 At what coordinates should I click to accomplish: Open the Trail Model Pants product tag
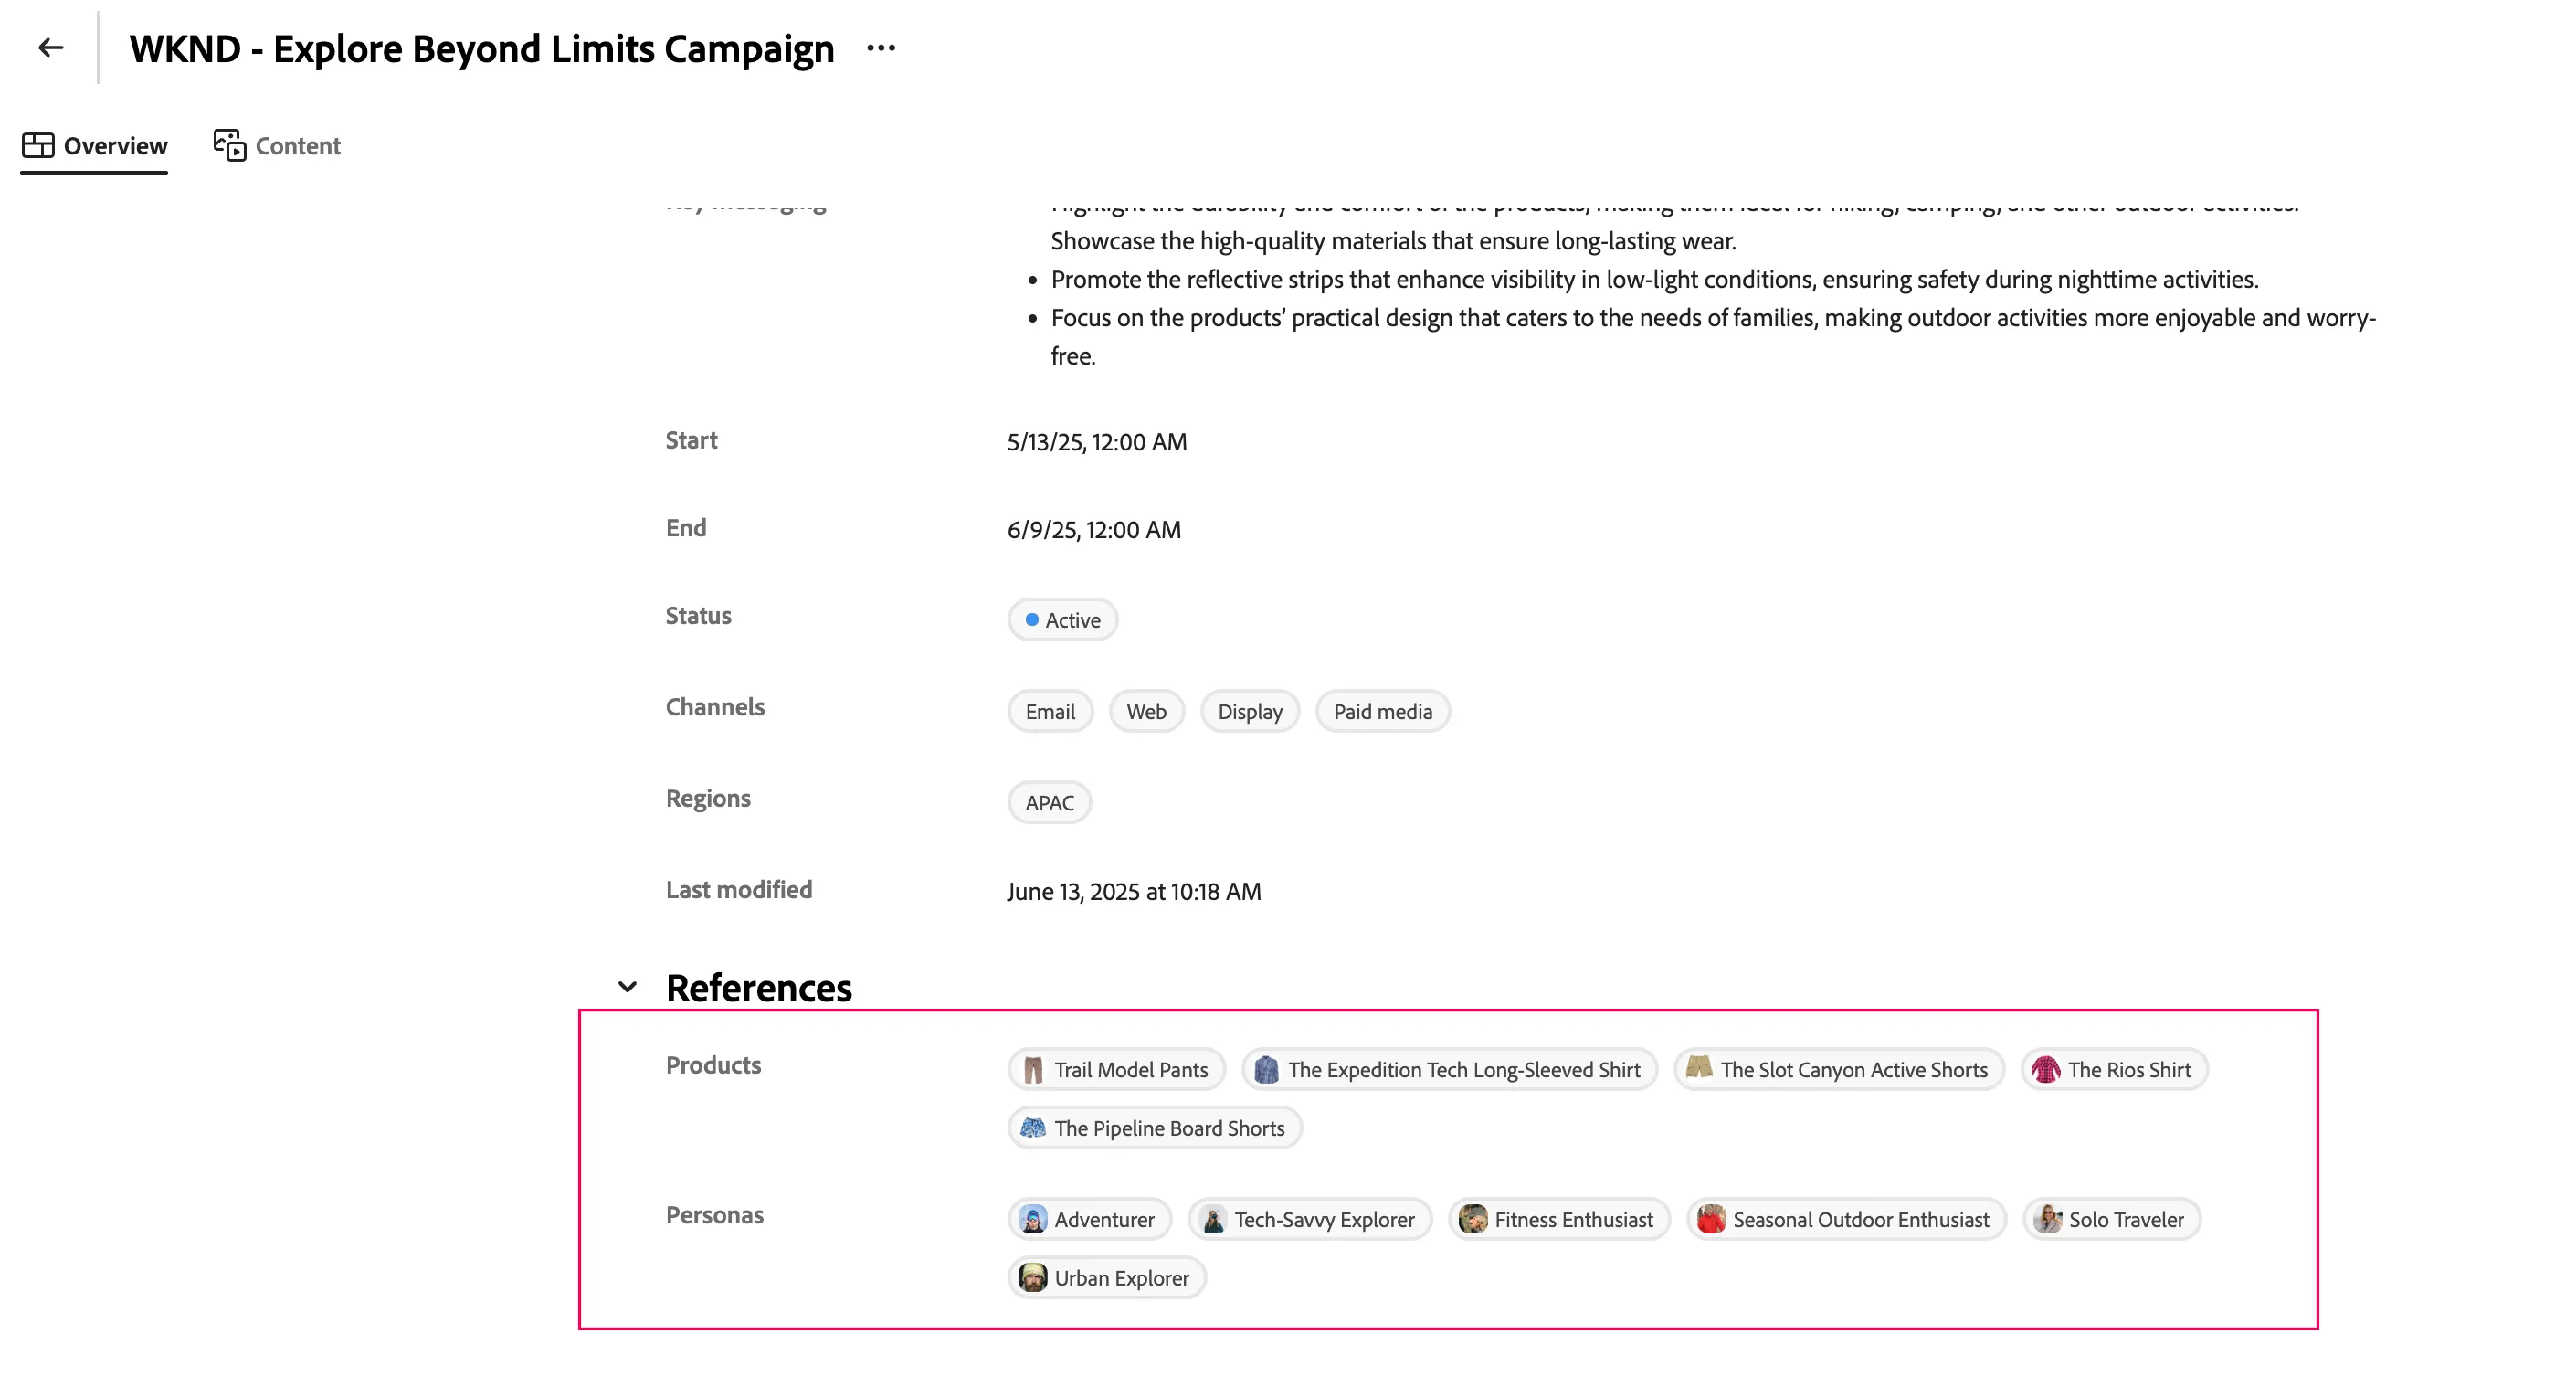click(x=1117, y=1070)
